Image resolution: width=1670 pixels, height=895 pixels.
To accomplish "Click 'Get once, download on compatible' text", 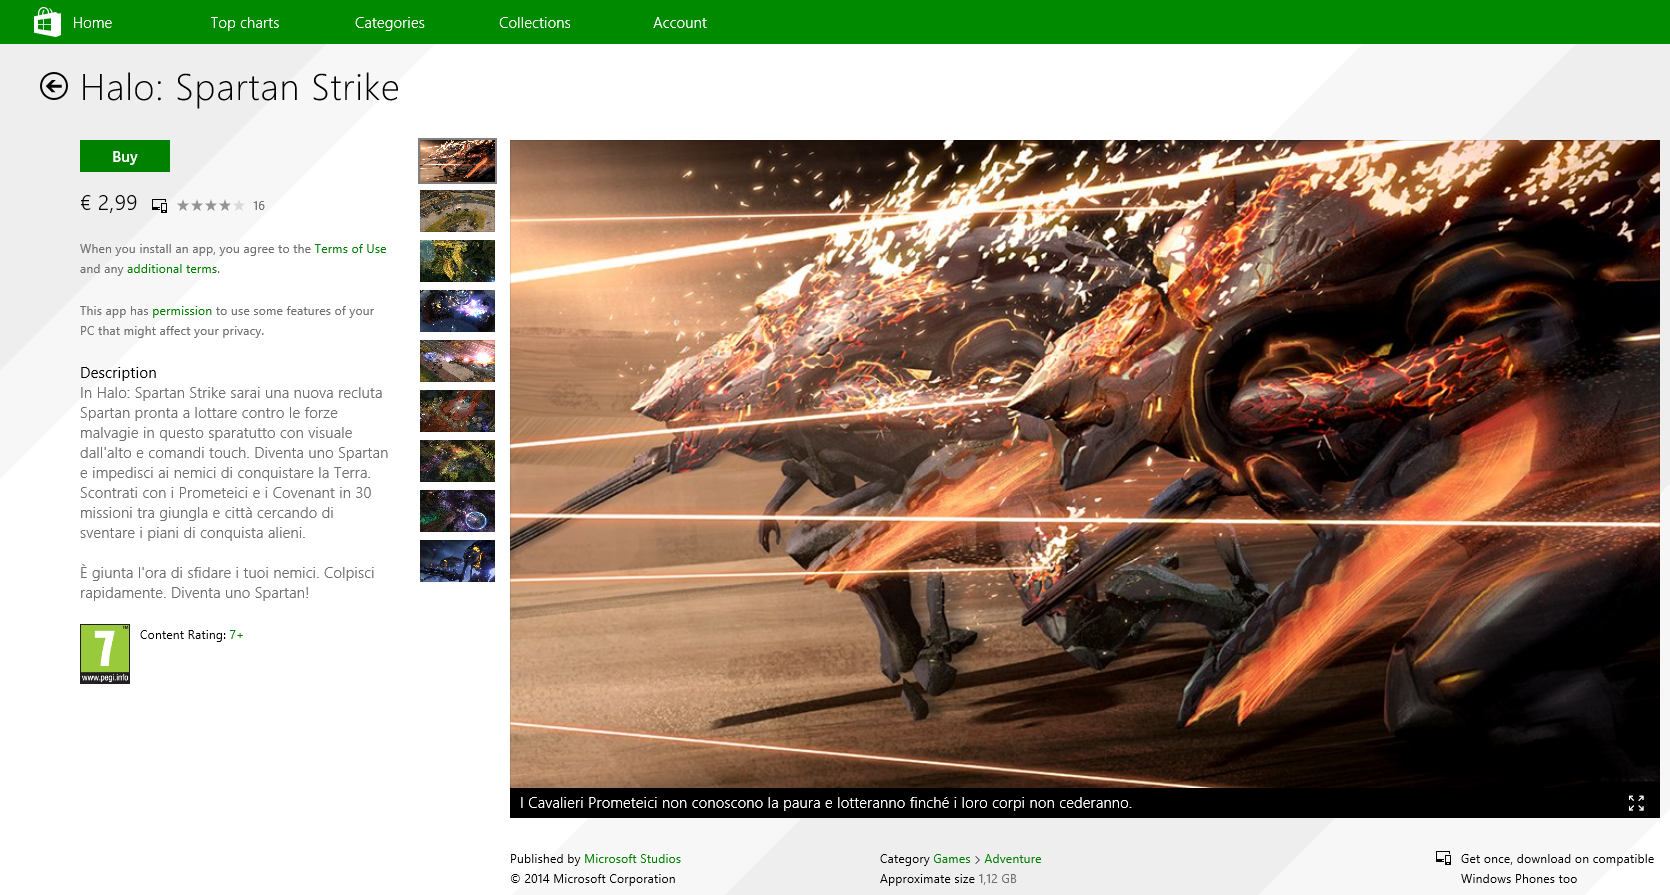I will click(x=1557, y=859).
